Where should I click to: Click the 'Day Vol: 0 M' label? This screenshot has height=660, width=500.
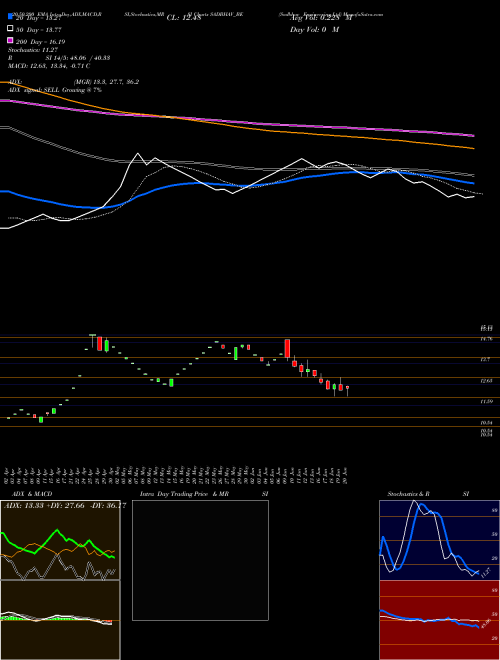pos(314,29)
